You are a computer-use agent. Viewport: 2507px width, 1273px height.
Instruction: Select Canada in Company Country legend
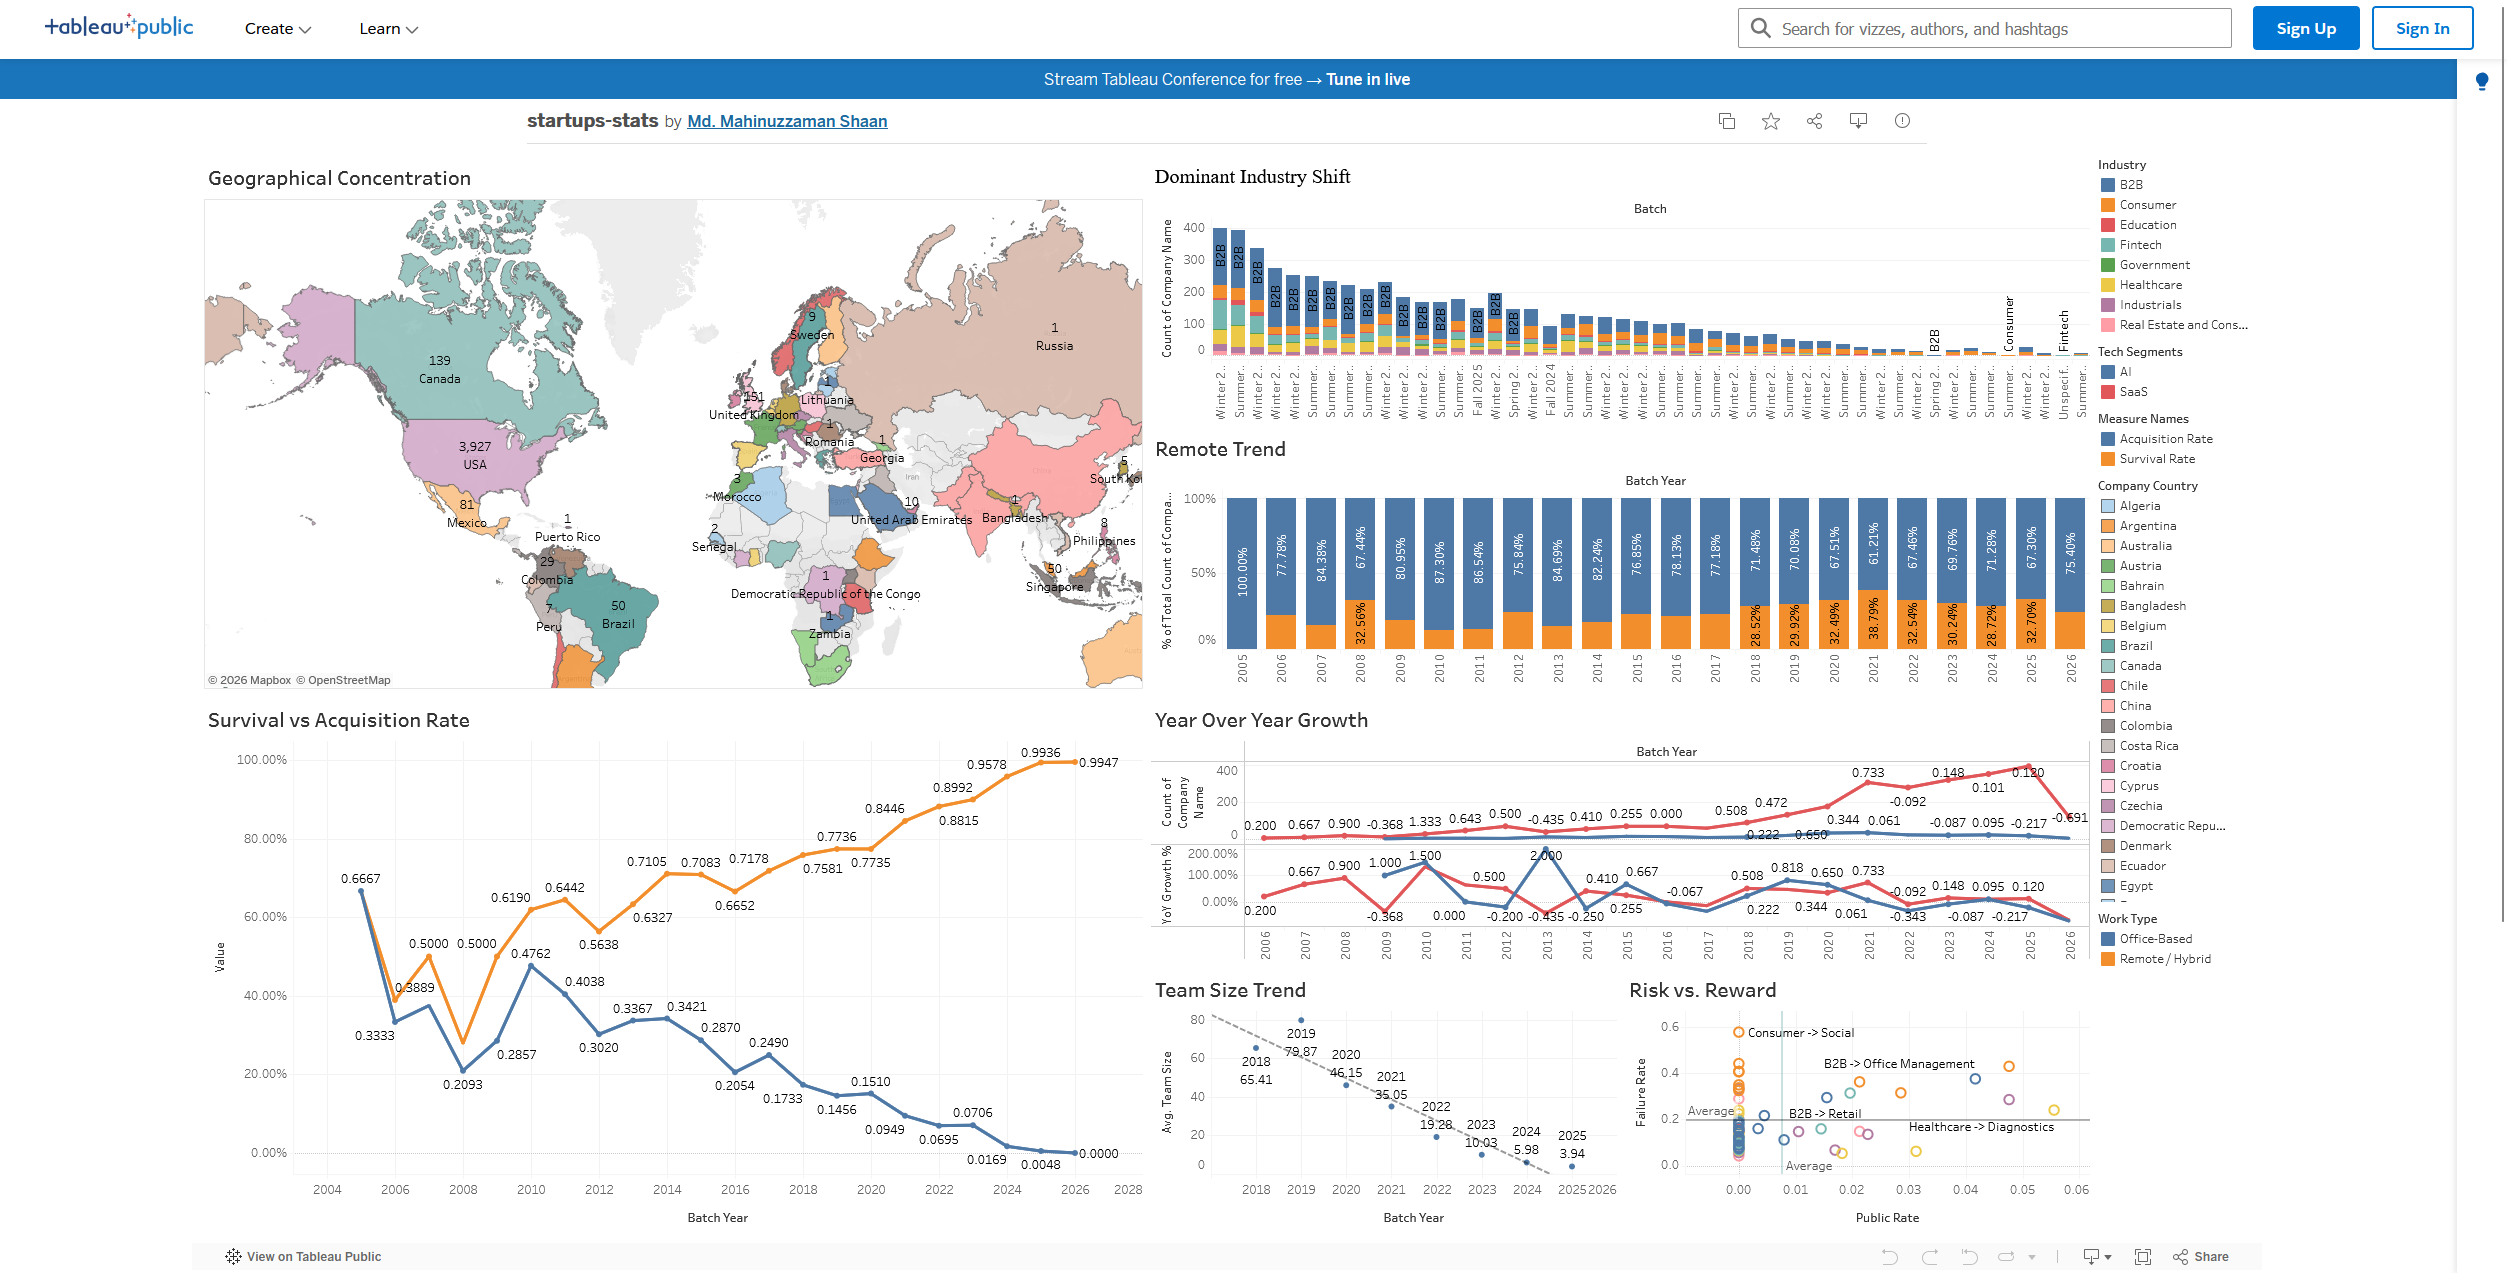2131,666
